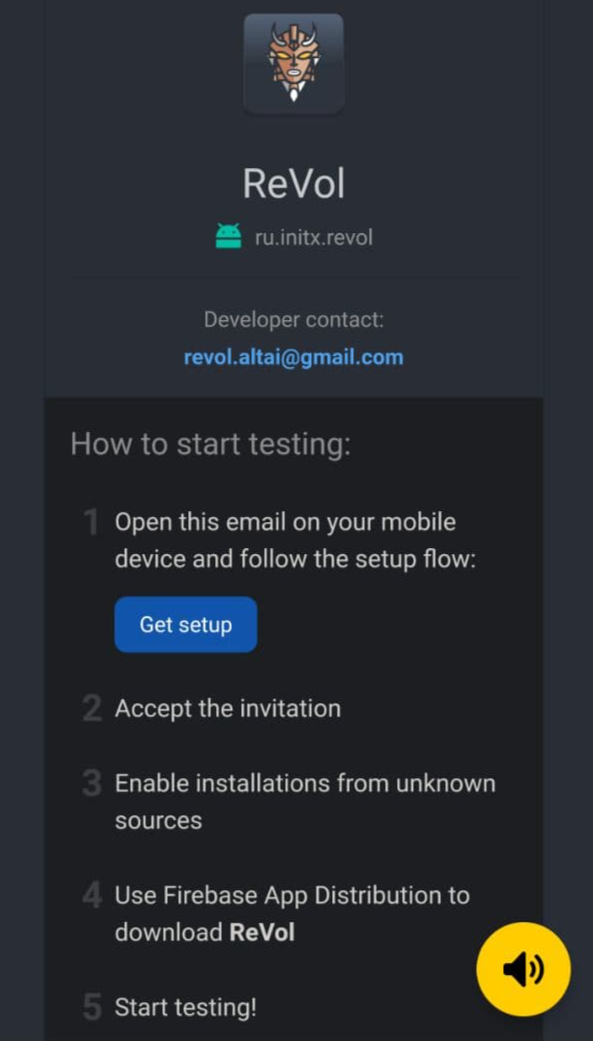Click step number 2 marker

pos(92,709)
